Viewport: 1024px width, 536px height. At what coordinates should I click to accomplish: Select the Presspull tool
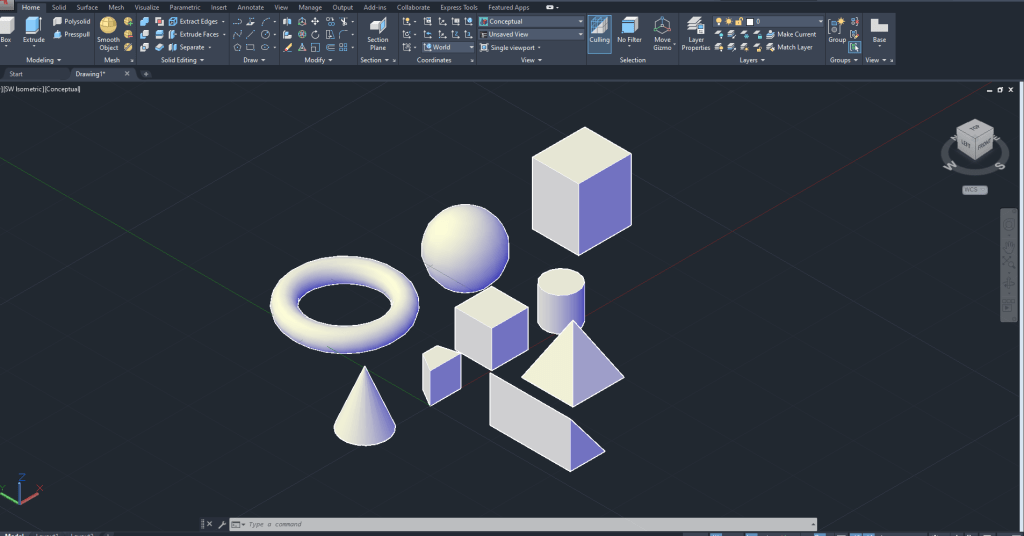71,34
